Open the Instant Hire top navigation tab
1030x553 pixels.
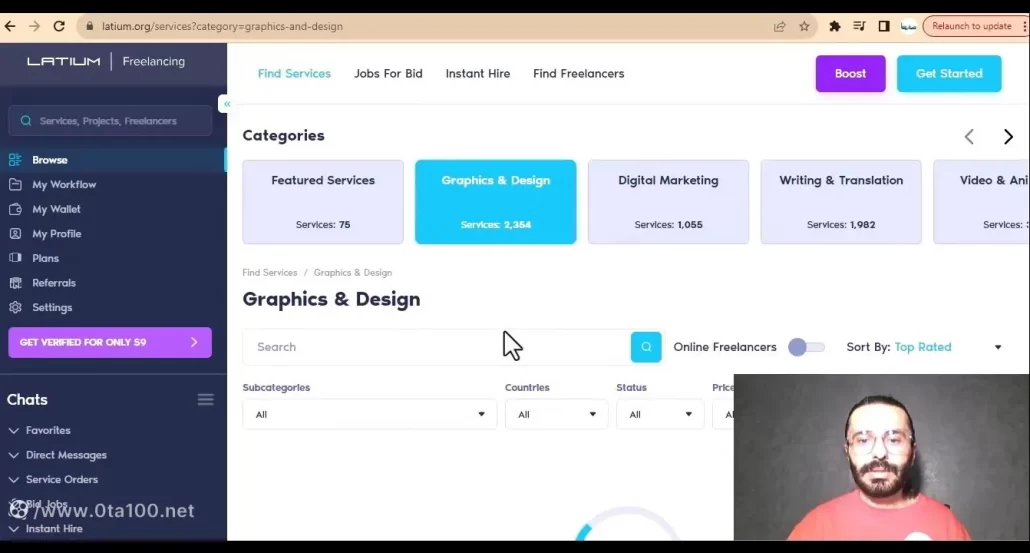[x=478, y=74]
